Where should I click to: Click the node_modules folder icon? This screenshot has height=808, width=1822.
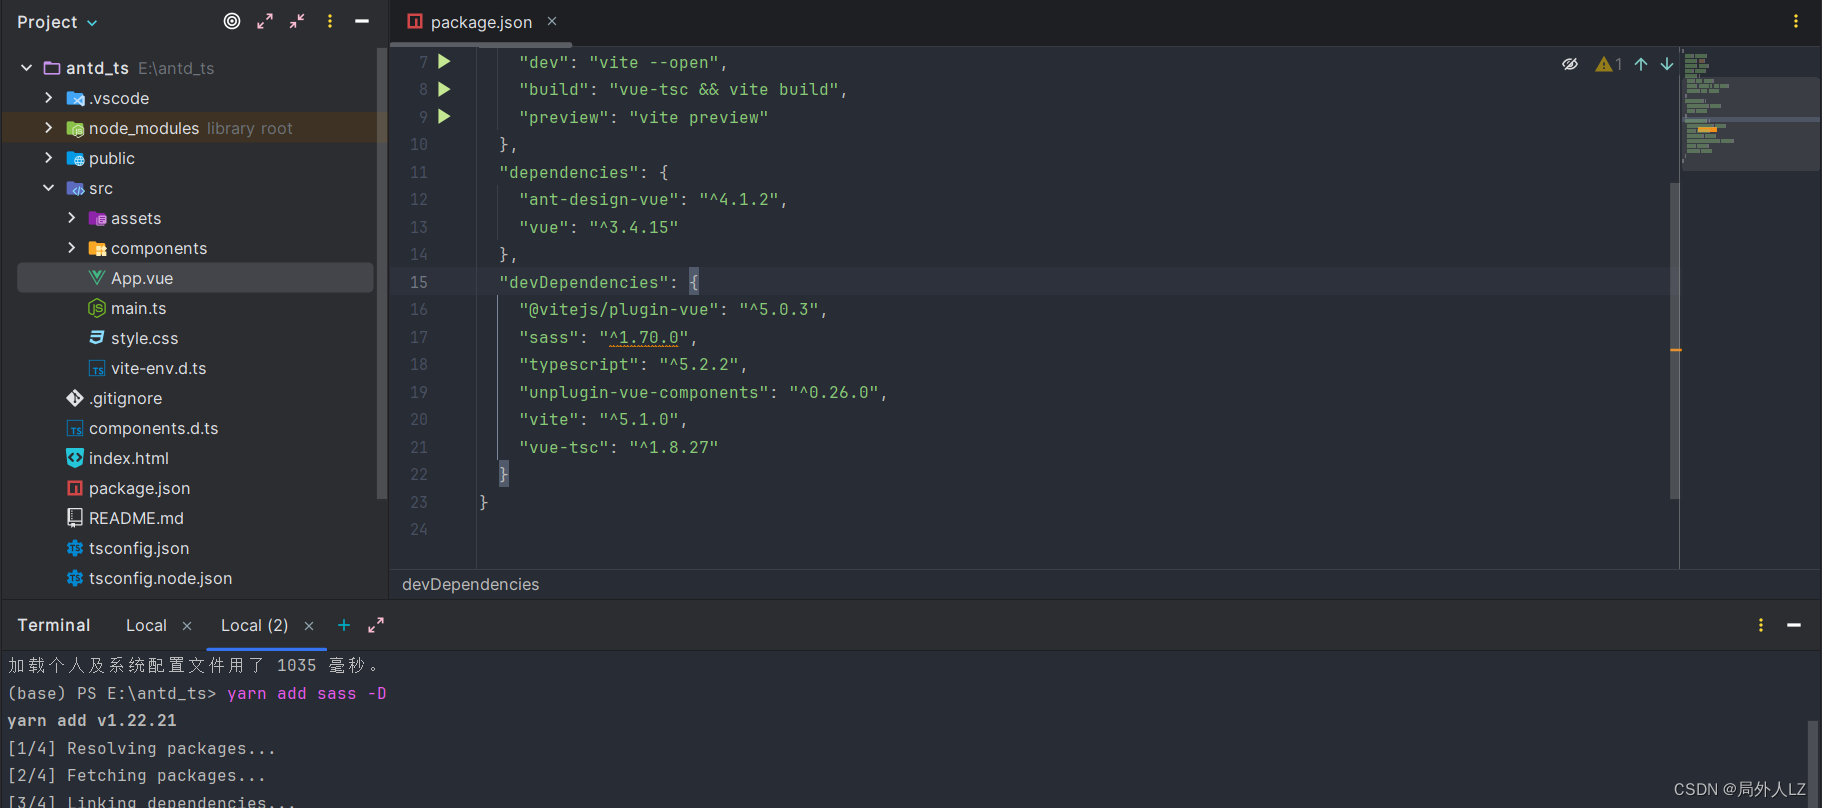click(x=75, y=128)
